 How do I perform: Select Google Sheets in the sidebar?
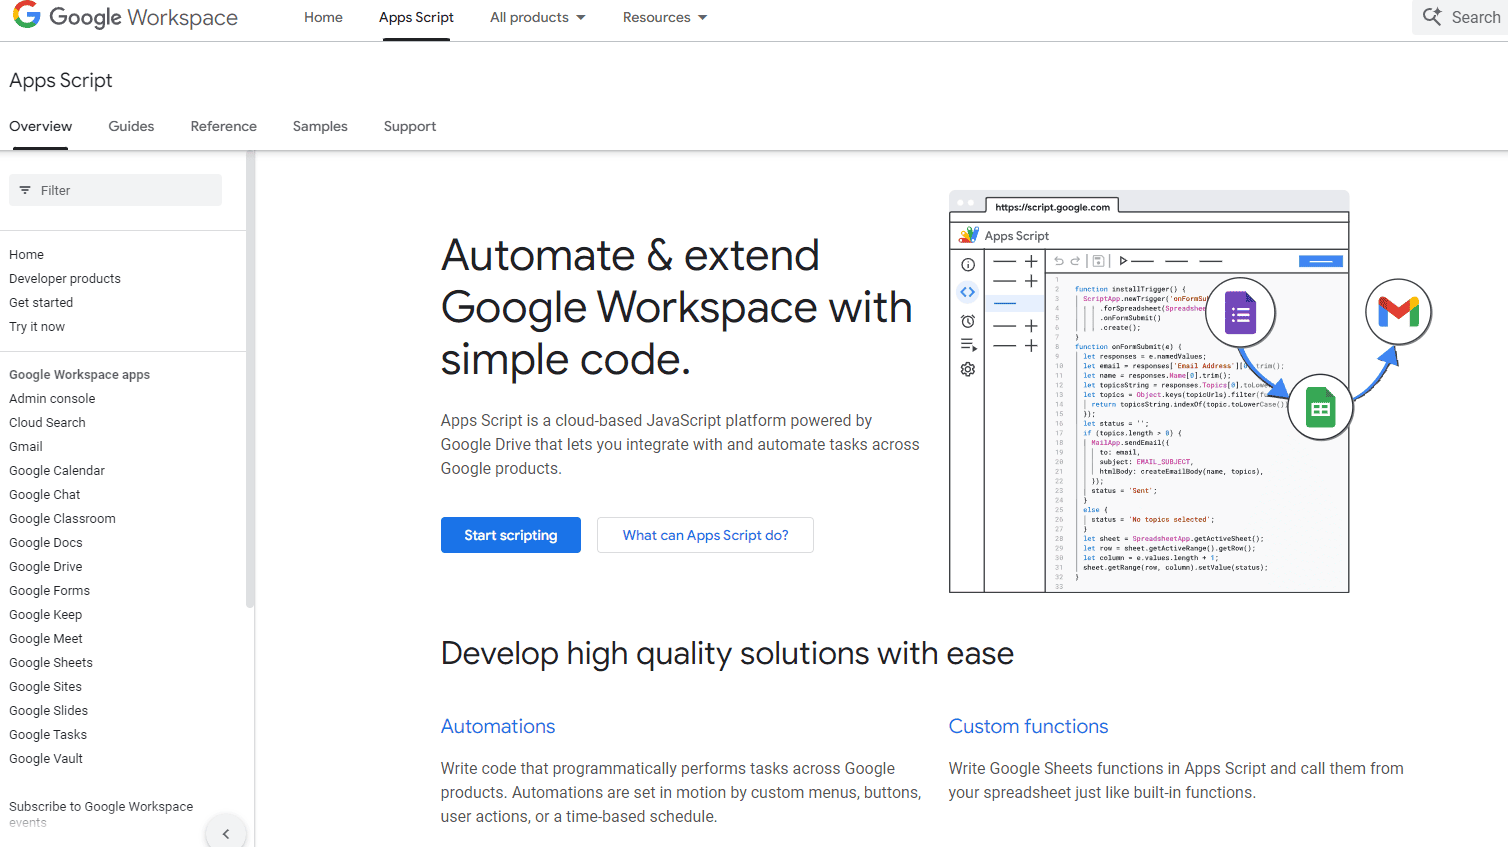51,662
